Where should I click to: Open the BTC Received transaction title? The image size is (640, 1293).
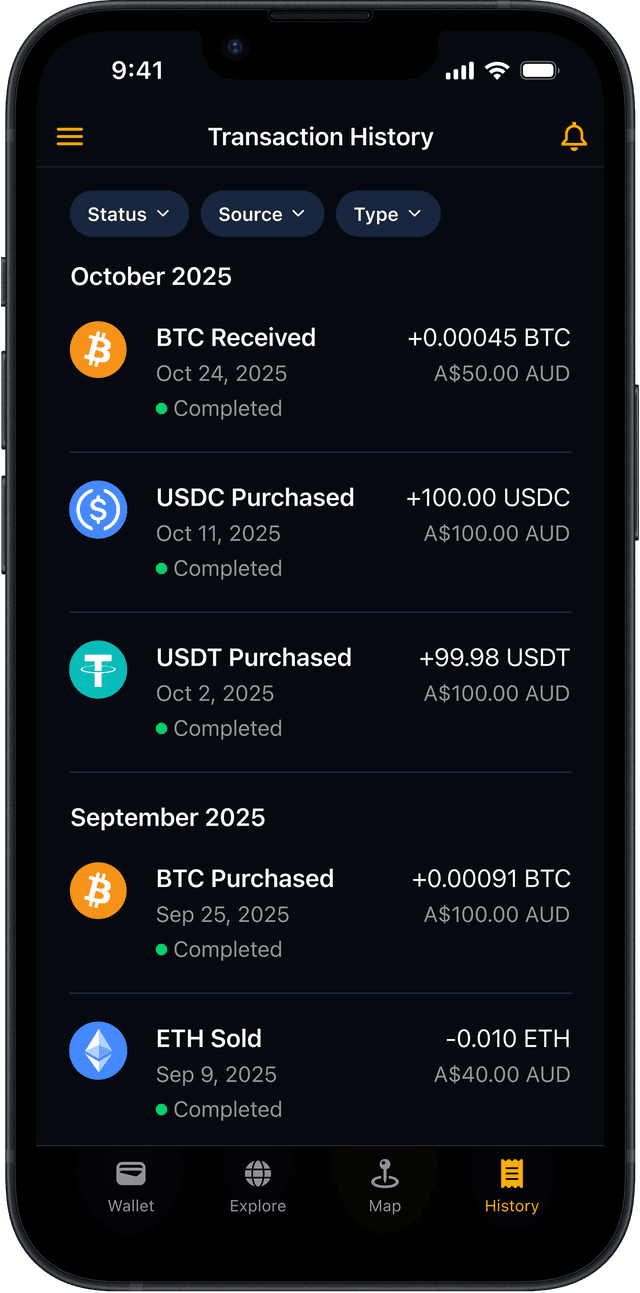[236, 338]
